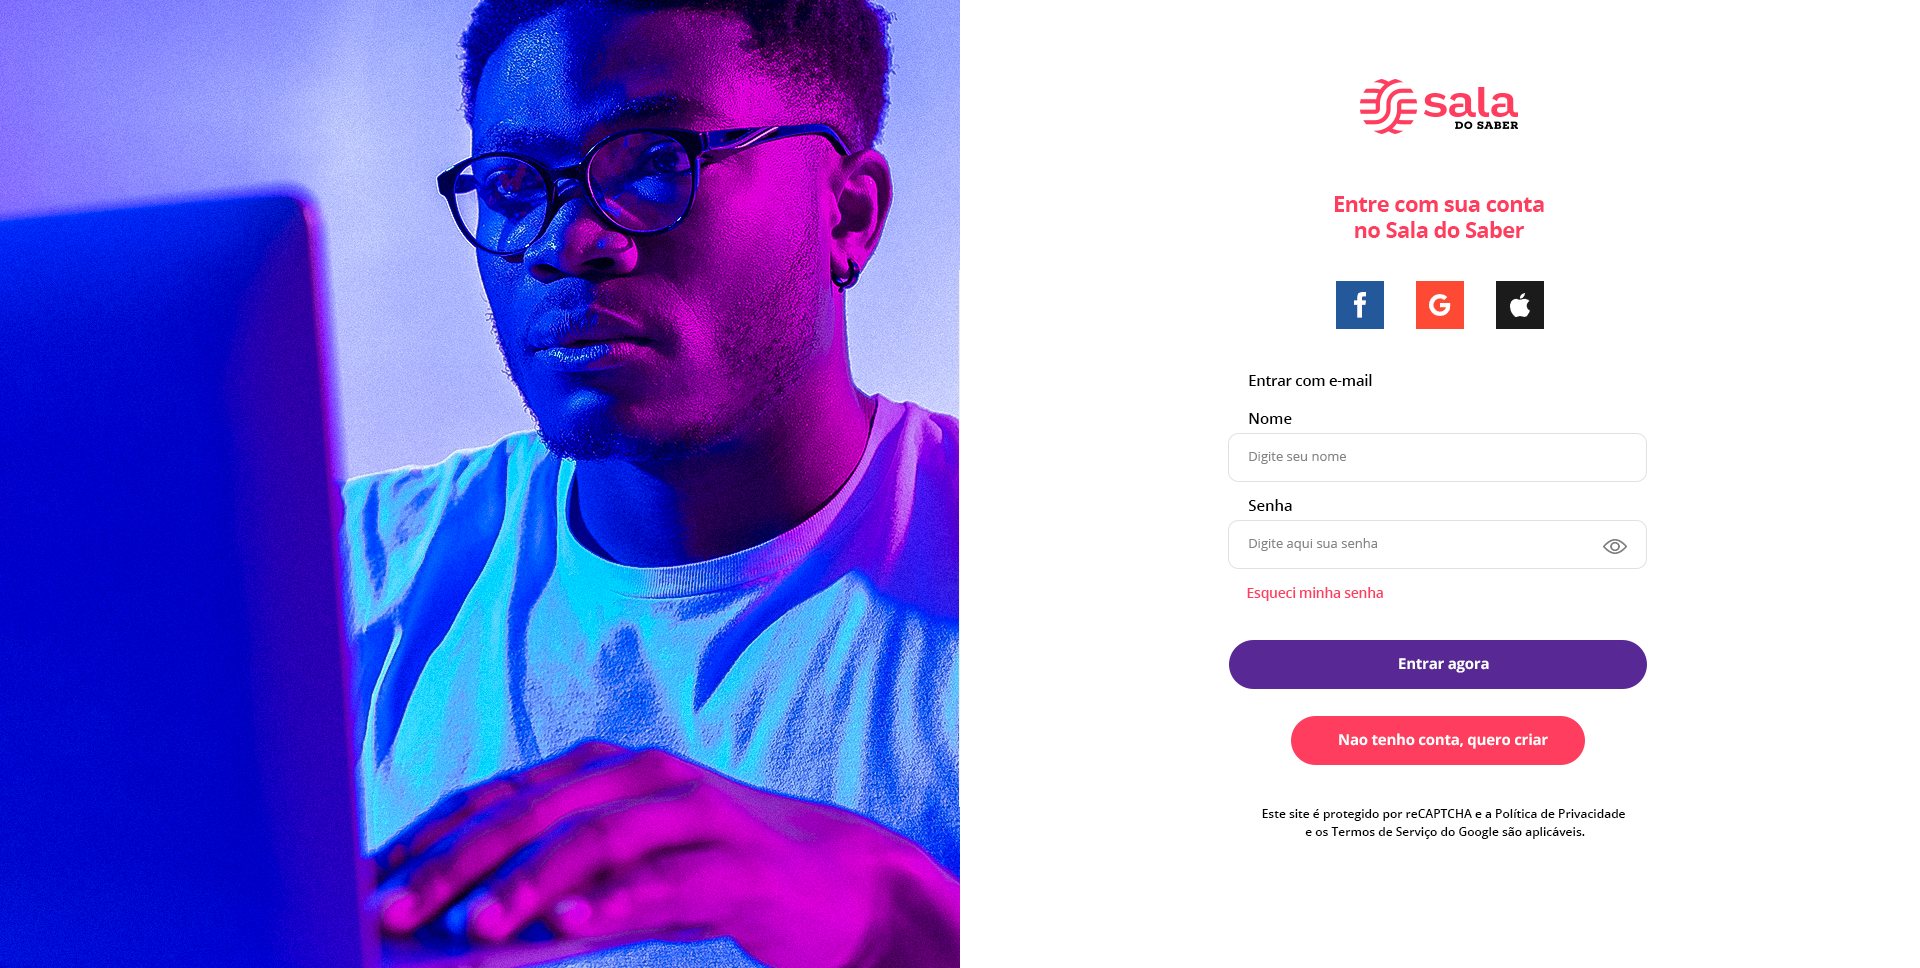Sign in with the Google icon
Screen dimensions: 1920x968
click(x=1440, y=305)
